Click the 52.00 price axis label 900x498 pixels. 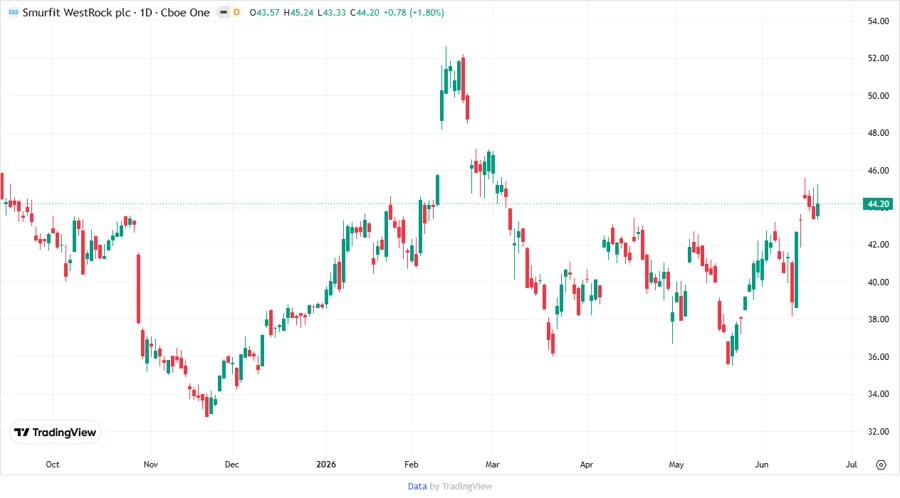coord(878,59)
